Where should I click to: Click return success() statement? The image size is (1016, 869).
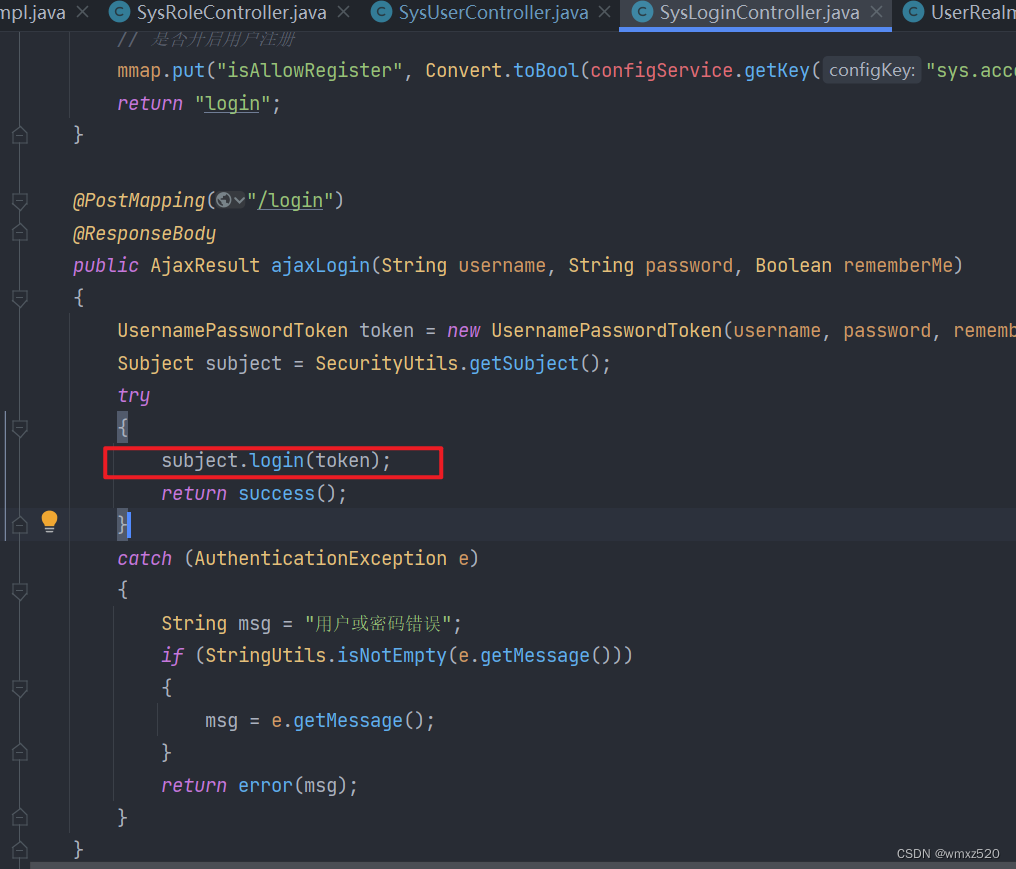point(254,493)
